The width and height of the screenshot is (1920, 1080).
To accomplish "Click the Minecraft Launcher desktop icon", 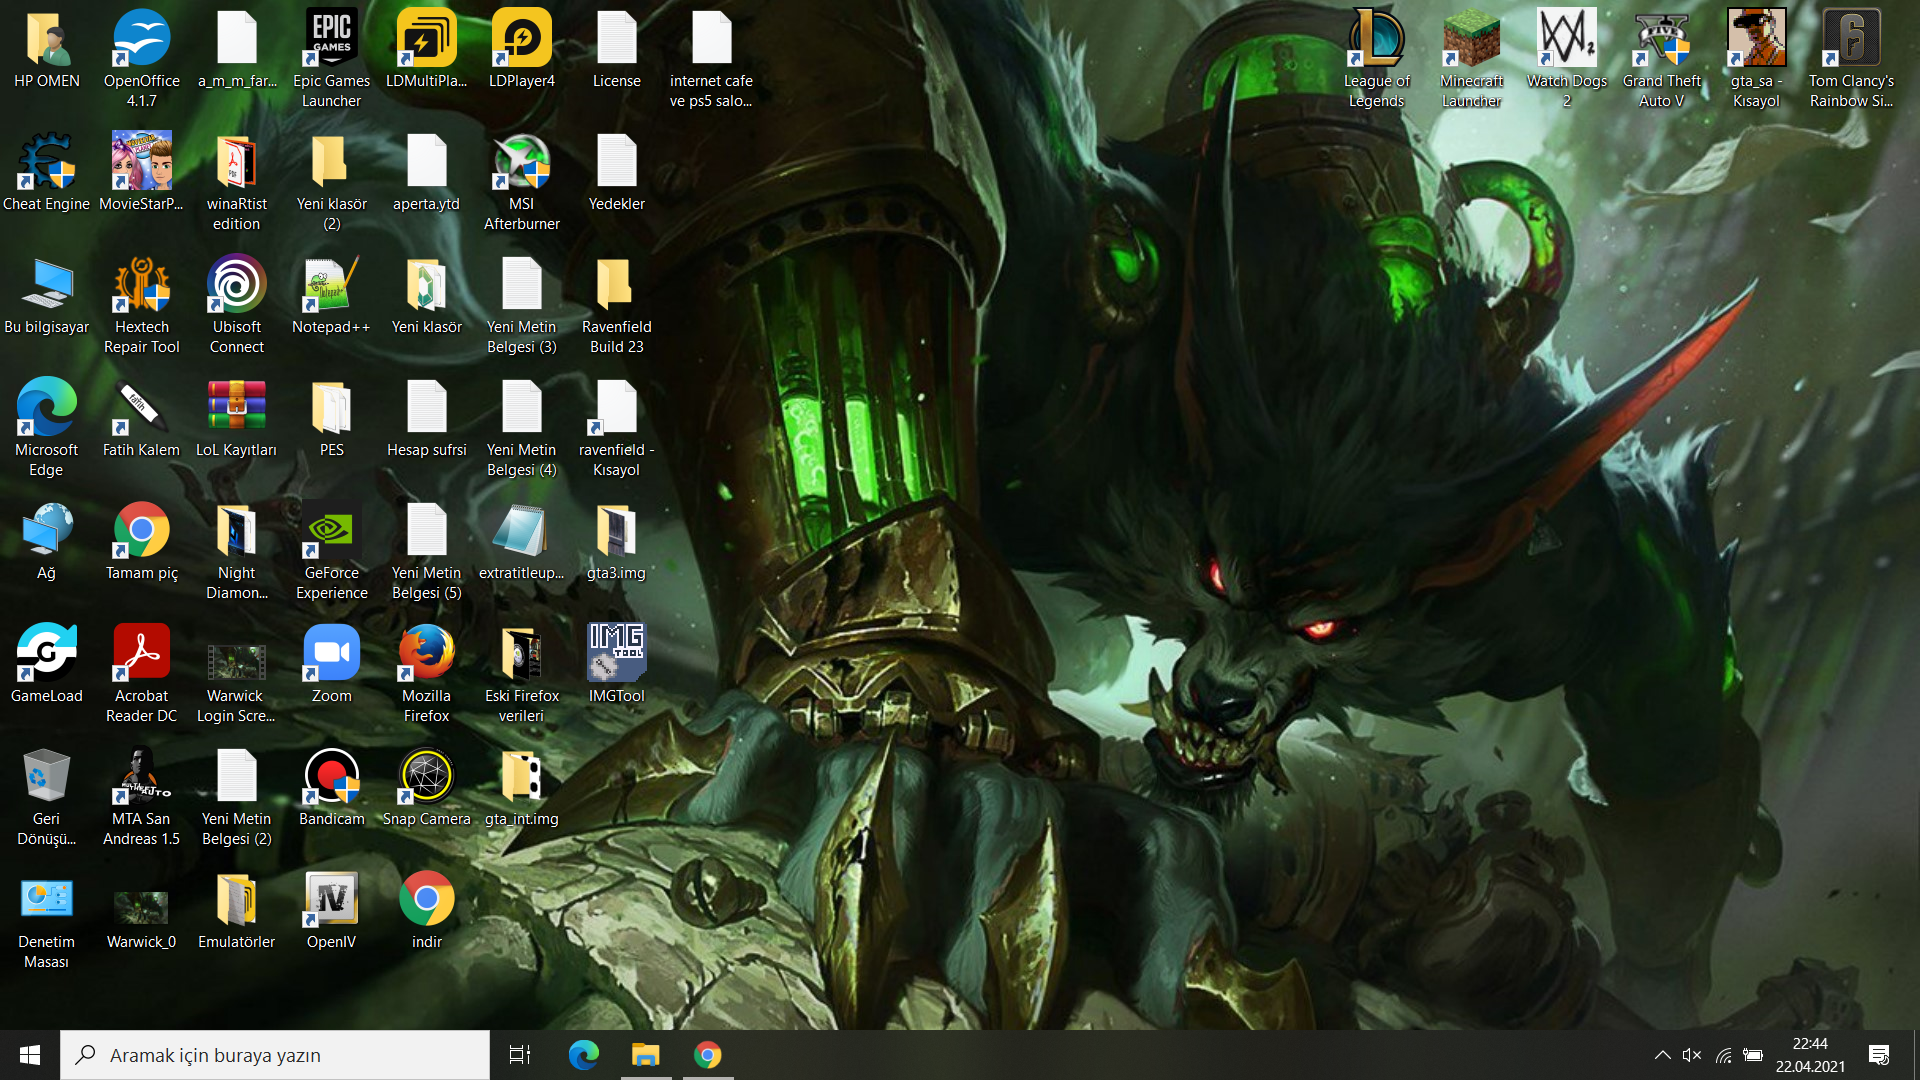I will coord(1471,40).
